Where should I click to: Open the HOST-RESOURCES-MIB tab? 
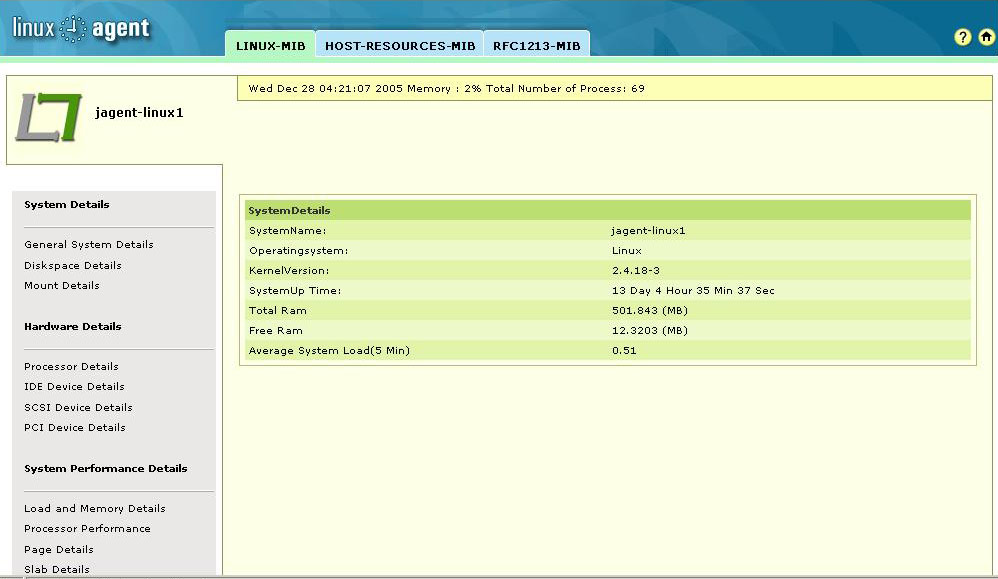[400, 46]
